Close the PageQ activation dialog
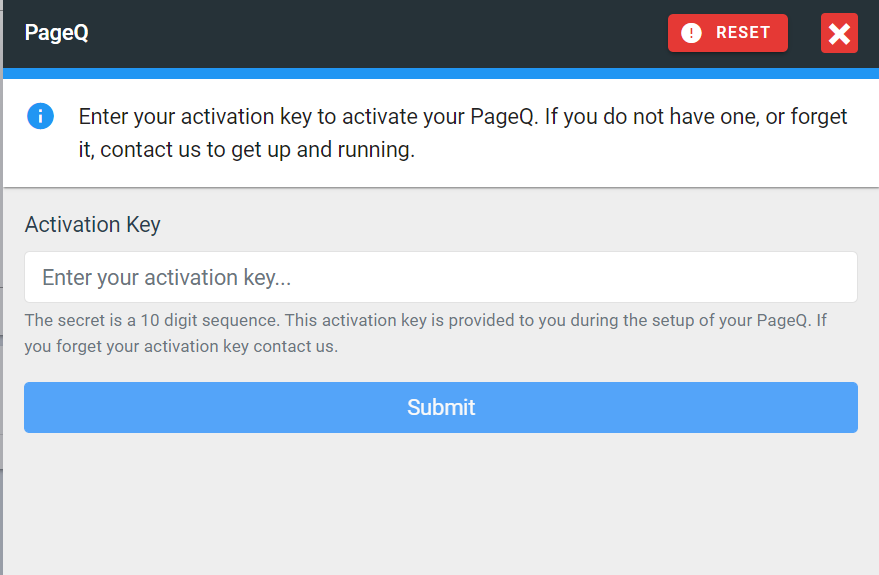The image size is (879, 575). (x=839, y=34)
